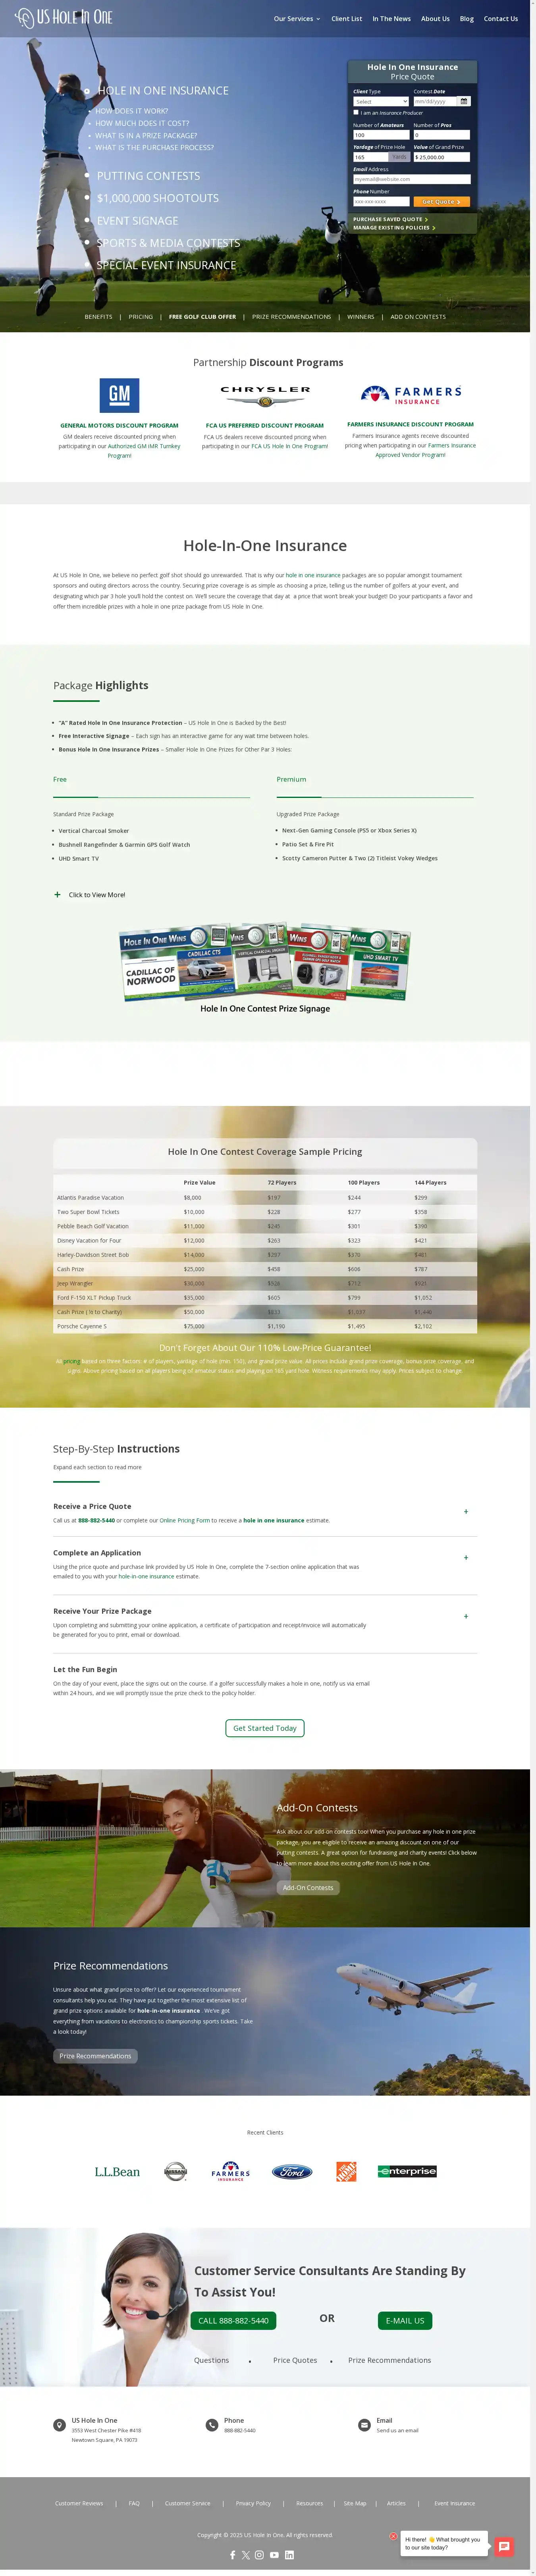
Task: Open the contest date calendar picker
Action: [x=464, y=101]
